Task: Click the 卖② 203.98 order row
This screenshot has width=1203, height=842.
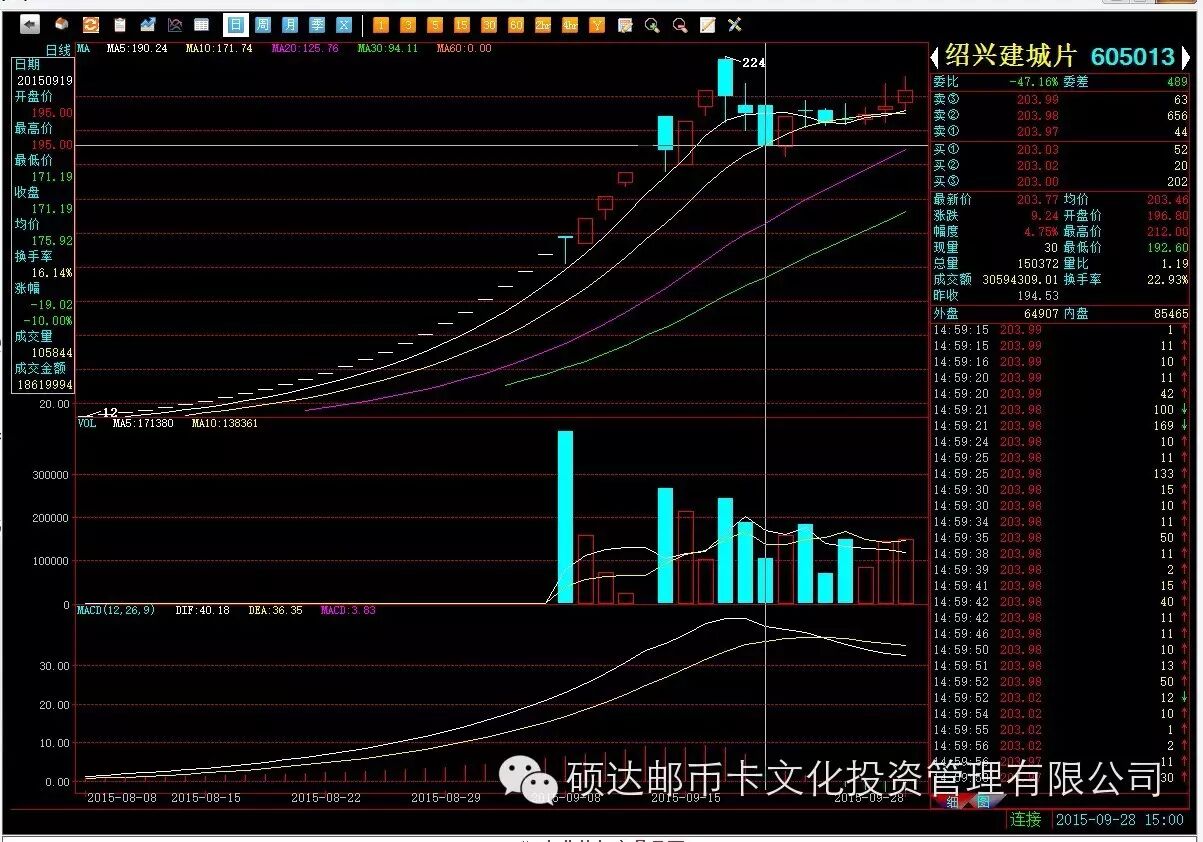Action: click(x=1061, y=115)
